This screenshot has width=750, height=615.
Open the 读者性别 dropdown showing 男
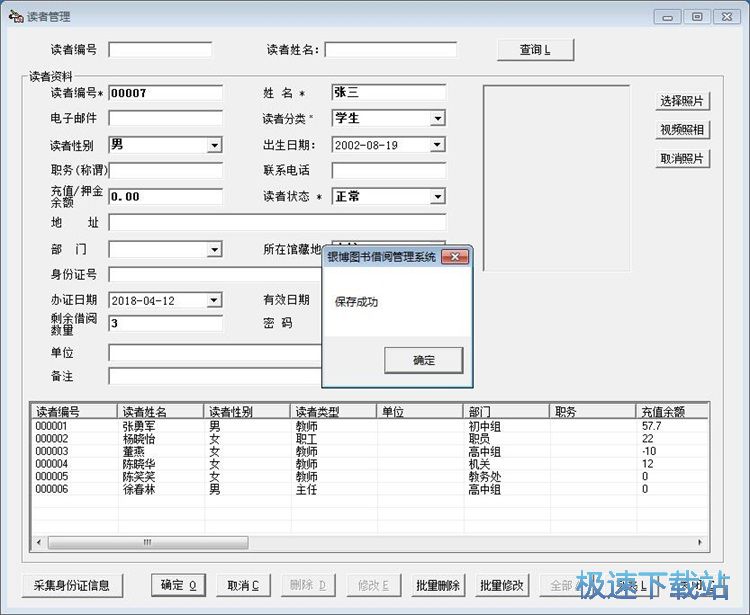click(214, 145)
